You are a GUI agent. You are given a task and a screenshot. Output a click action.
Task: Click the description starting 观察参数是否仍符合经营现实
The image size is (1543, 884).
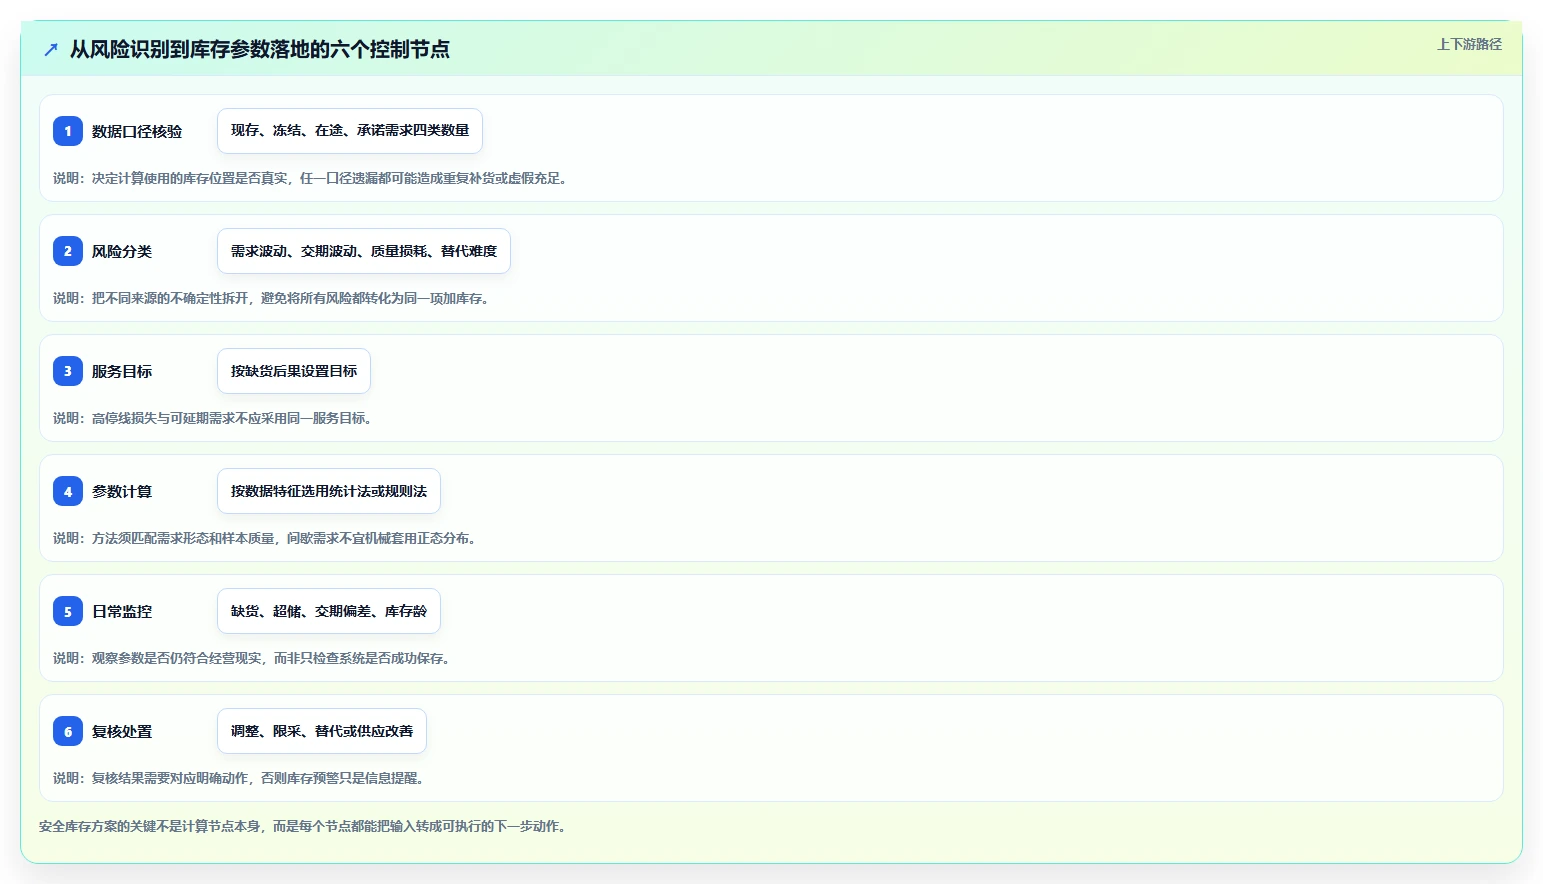(254, 658)
